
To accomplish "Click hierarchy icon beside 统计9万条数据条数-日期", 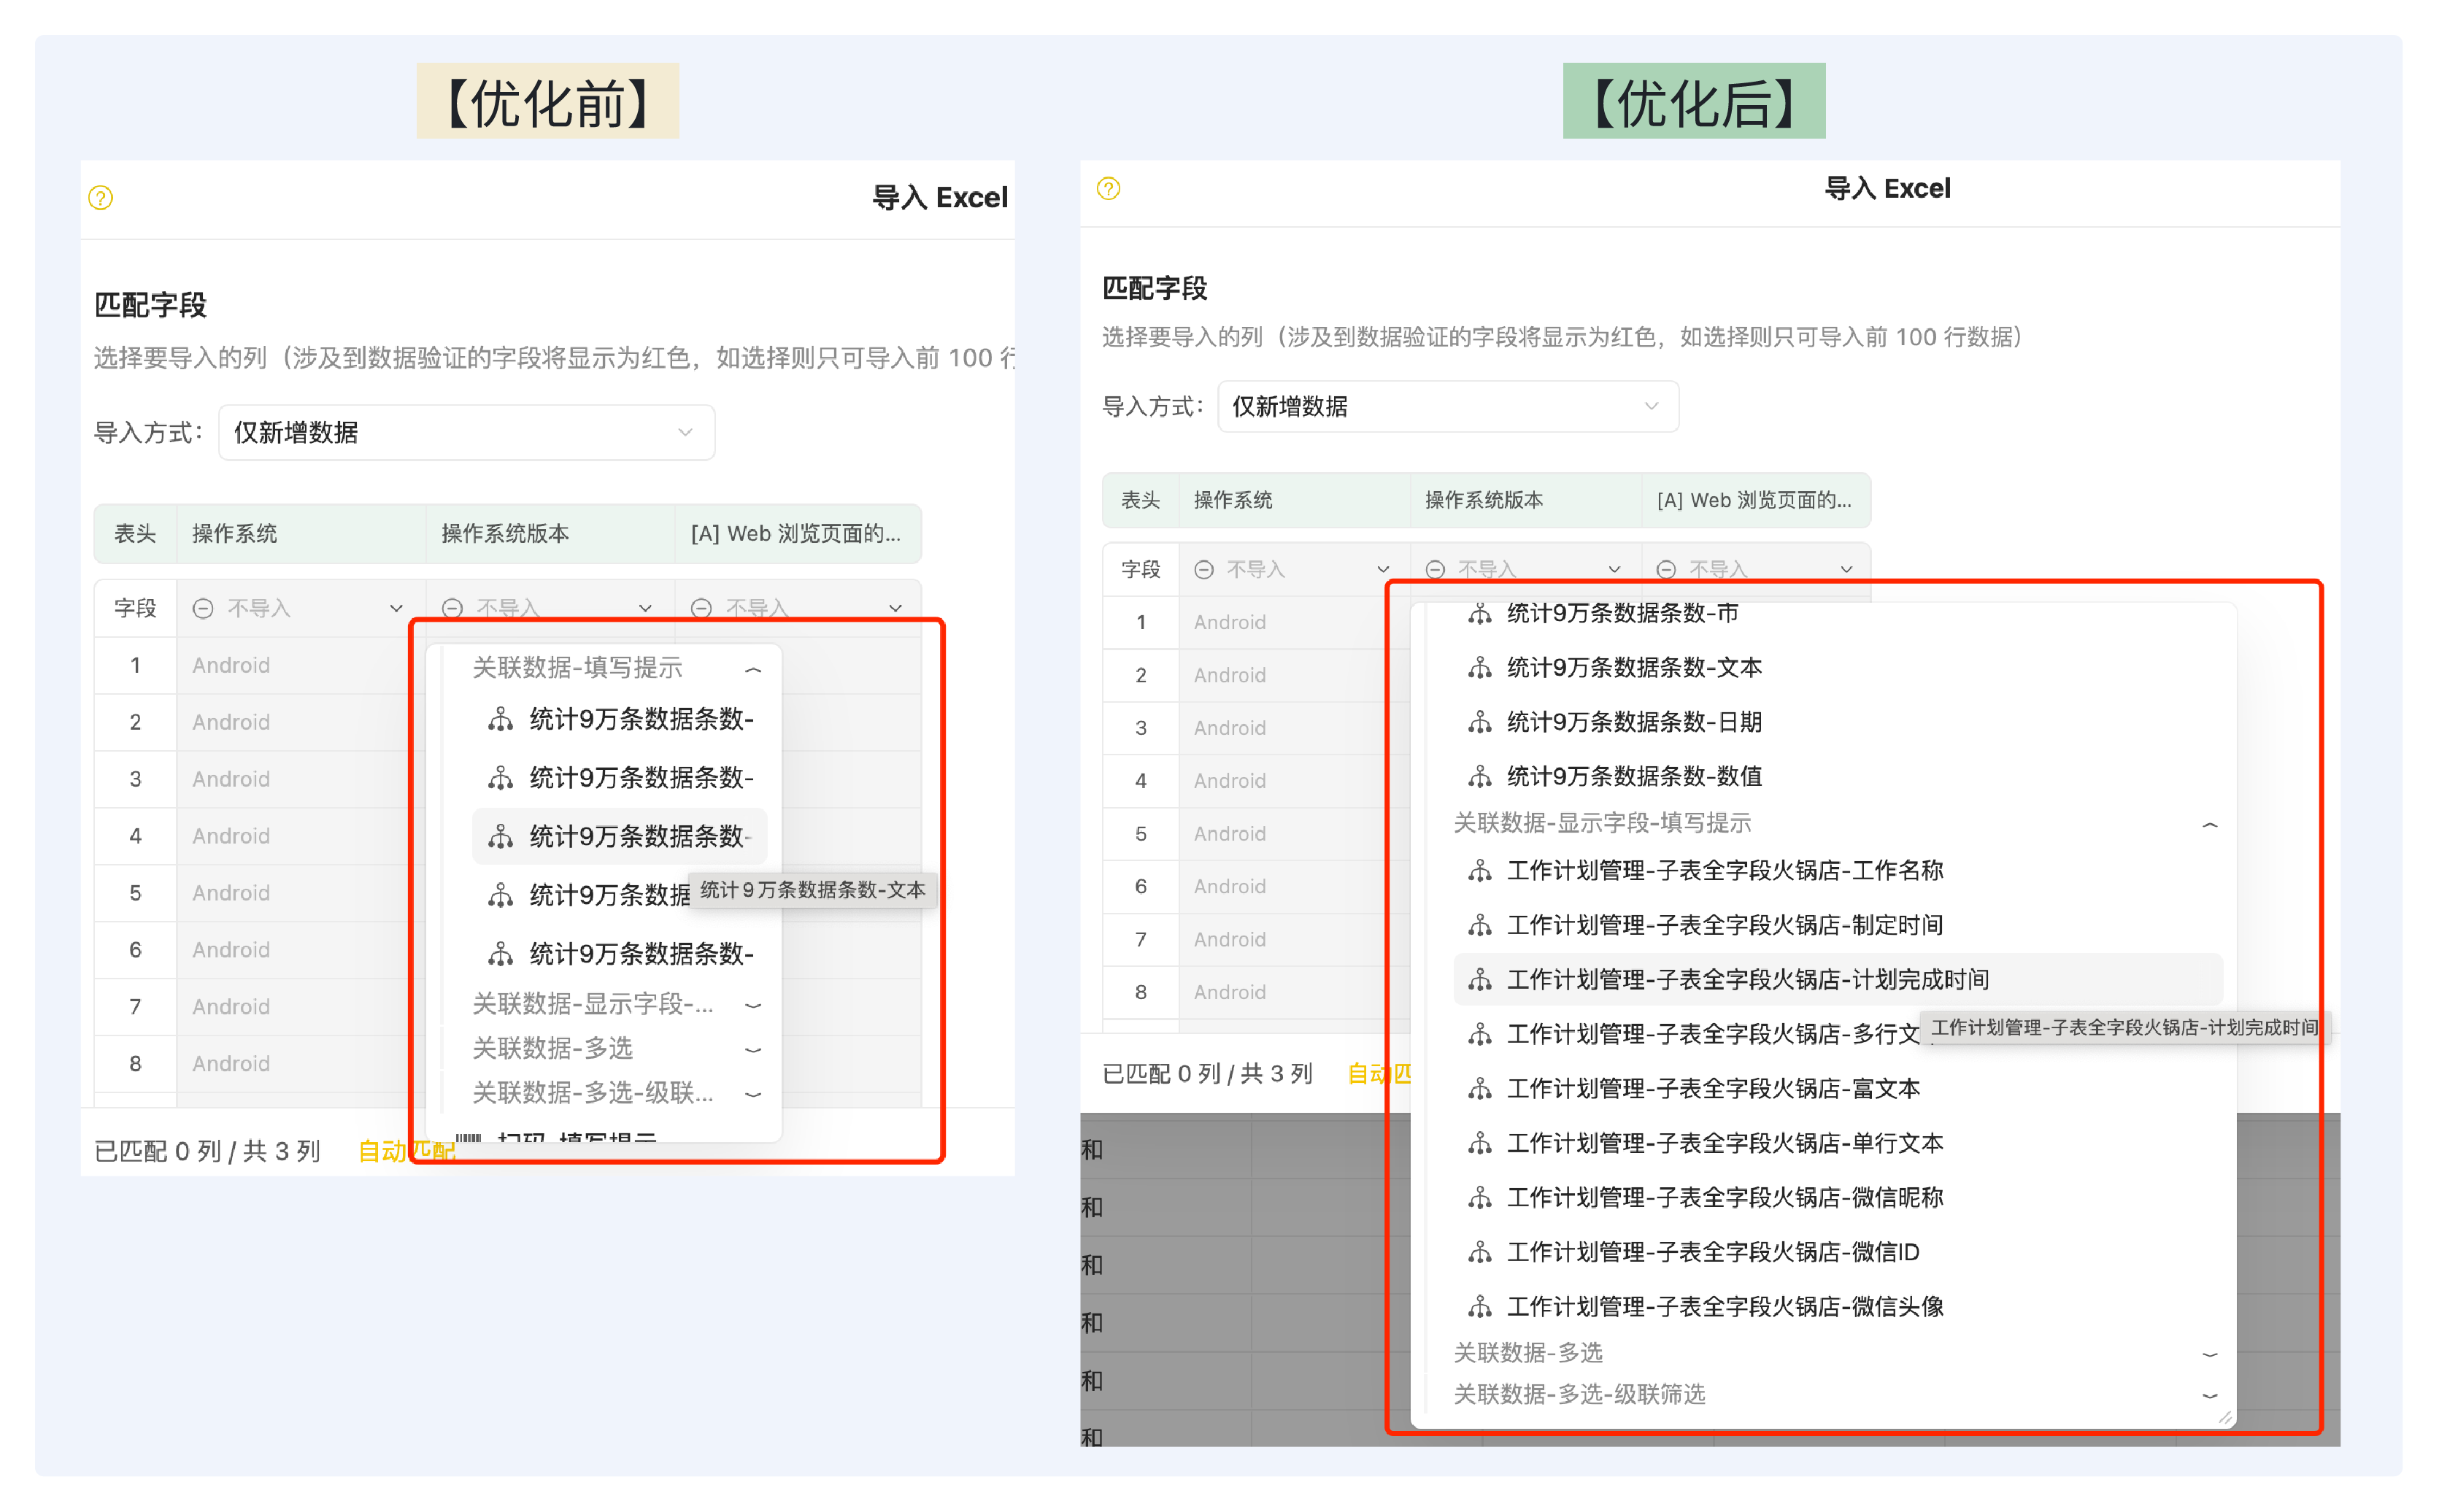I will [1479, 722].
